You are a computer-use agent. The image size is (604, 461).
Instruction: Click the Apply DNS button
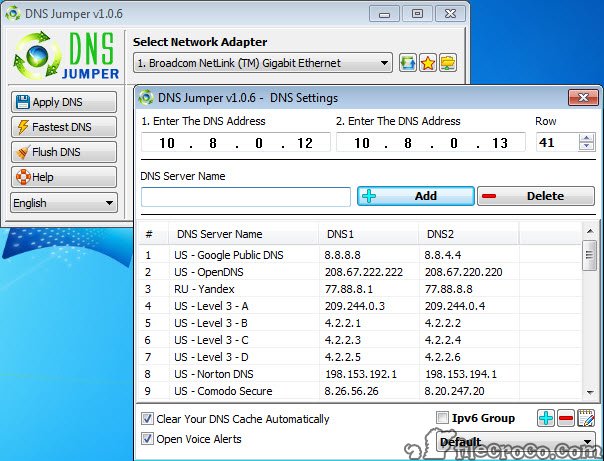tap(64, 102)
